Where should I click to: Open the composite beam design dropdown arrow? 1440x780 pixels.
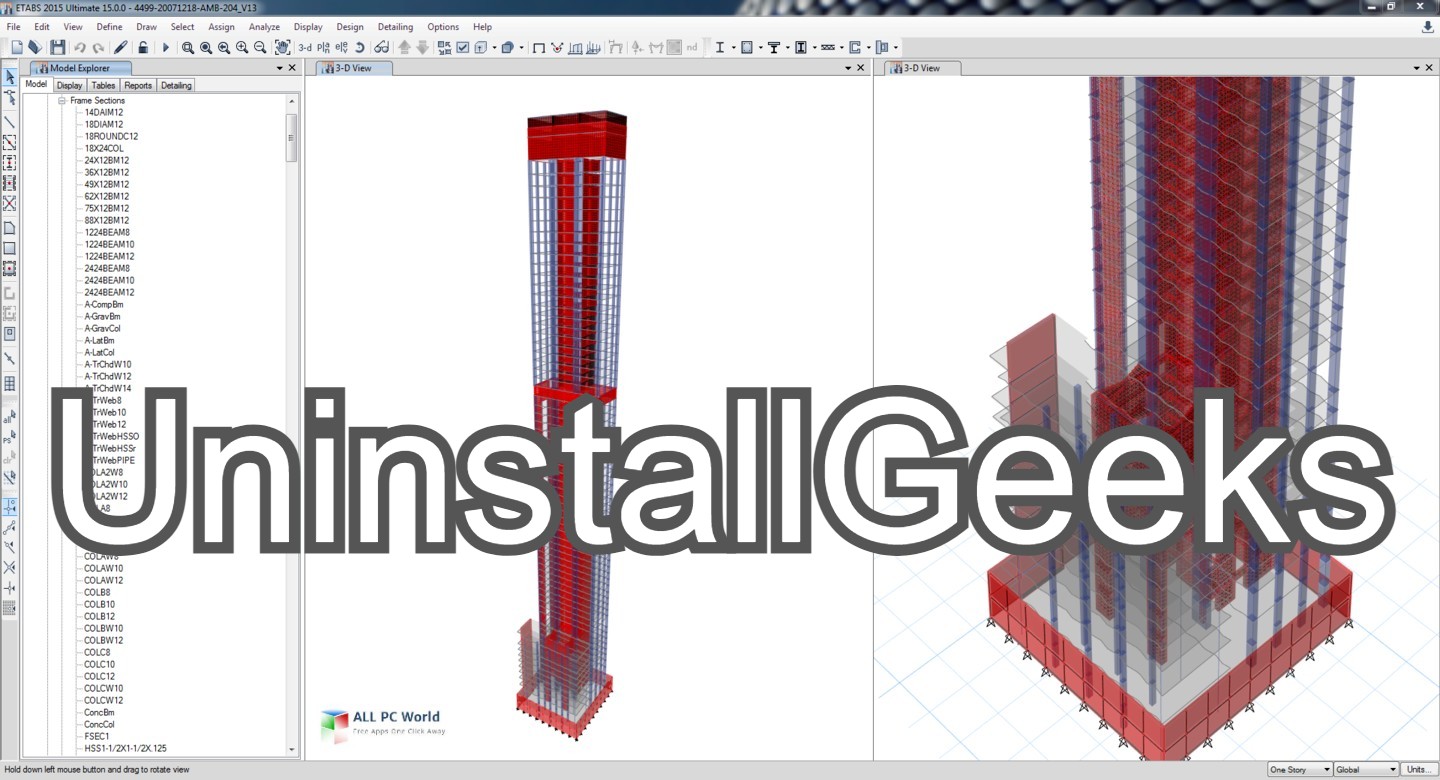click(788, 47)
